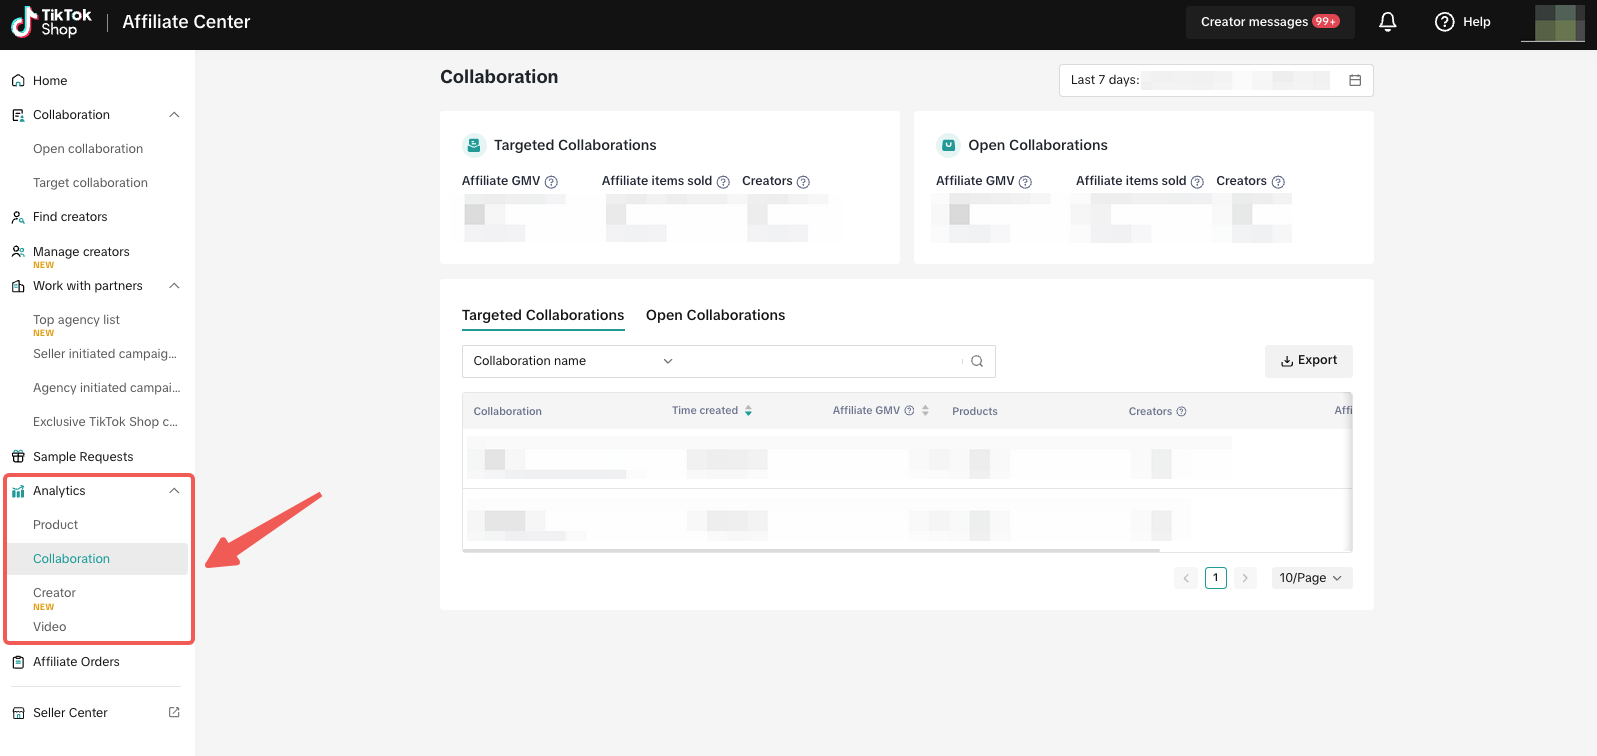The width and height of the screenshot is (1597, 756).
Task: Click Affiliate GMV info icon under Targeted Collaborations
Action: click(x=551, y=182)
